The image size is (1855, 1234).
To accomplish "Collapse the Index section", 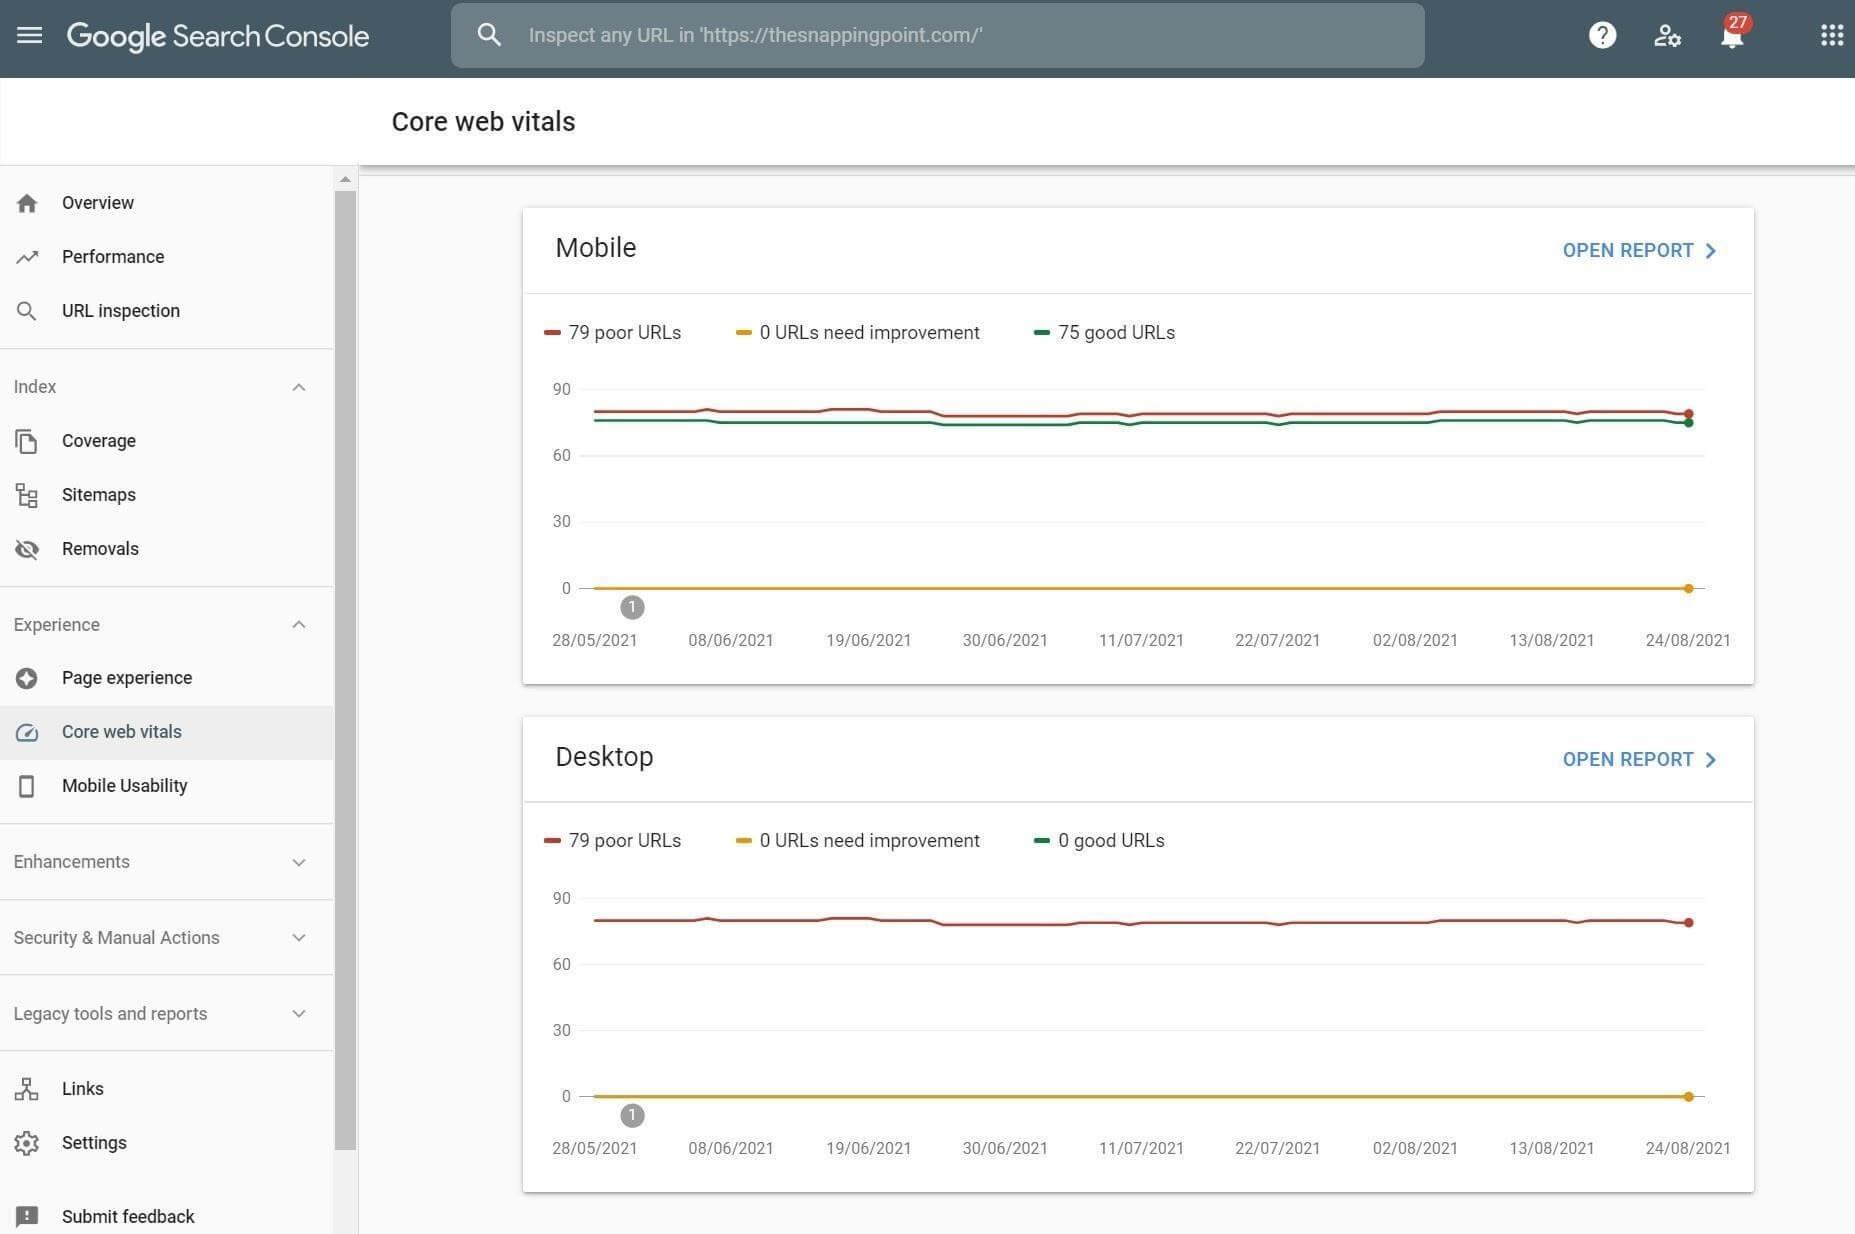I will click(298, 387).
